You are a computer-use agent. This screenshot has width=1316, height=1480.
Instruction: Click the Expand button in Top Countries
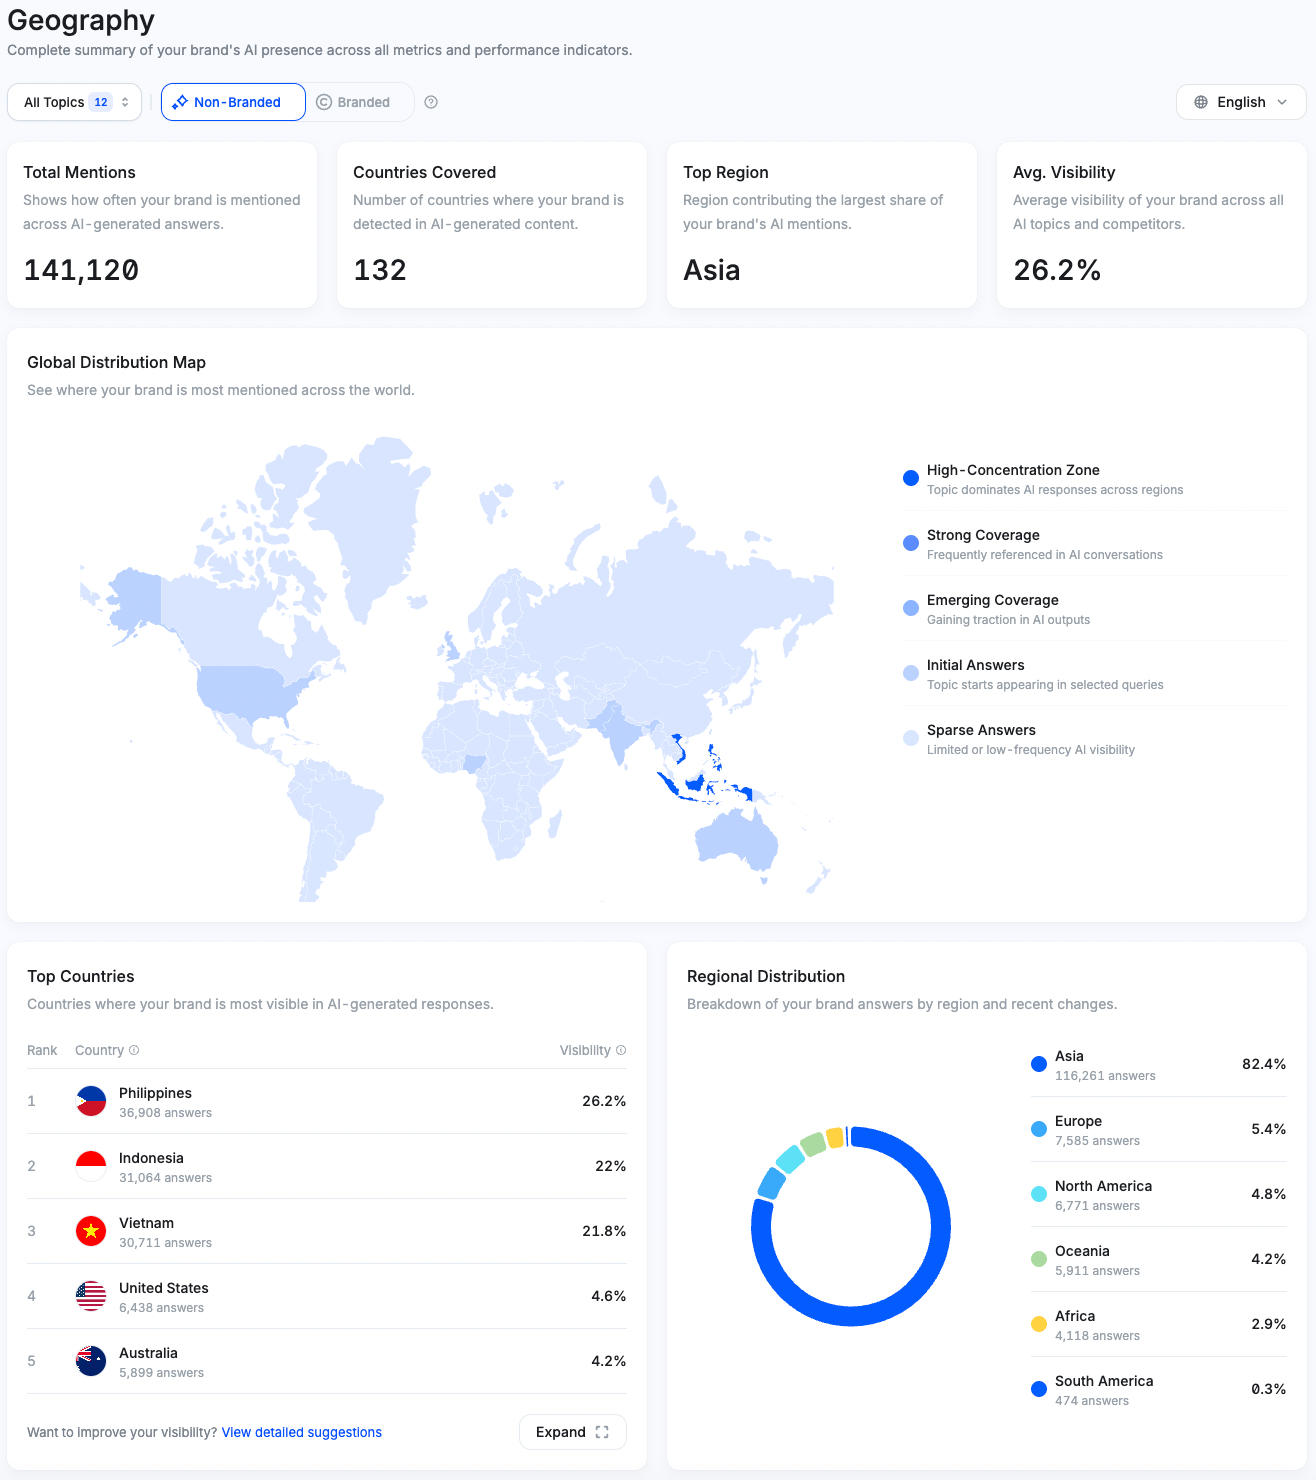click(x=572, y=1432)
